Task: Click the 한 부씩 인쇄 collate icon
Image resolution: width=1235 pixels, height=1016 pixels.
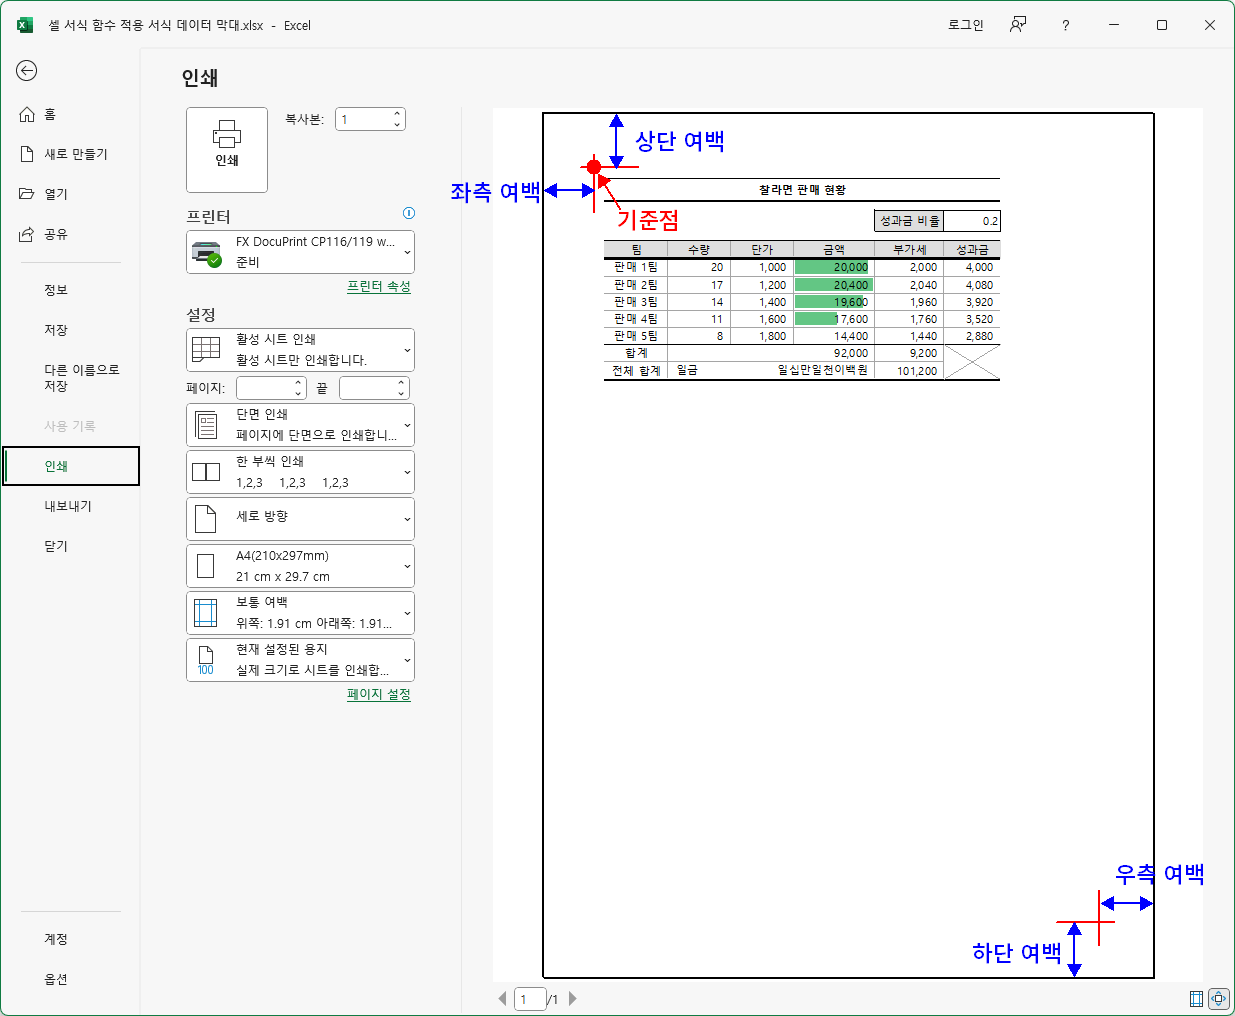Action: [x=206, y=472]
